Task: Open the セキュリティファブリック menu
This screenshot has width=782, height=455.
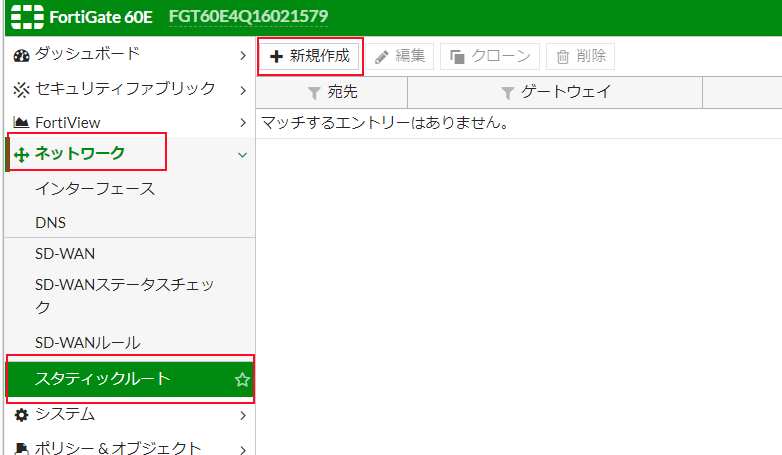Action: pos(130,89)
